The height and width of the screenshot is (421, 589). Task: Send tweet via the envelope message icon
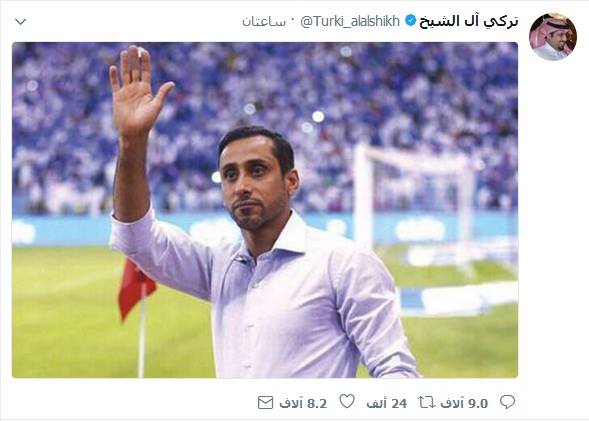(265, 403)
